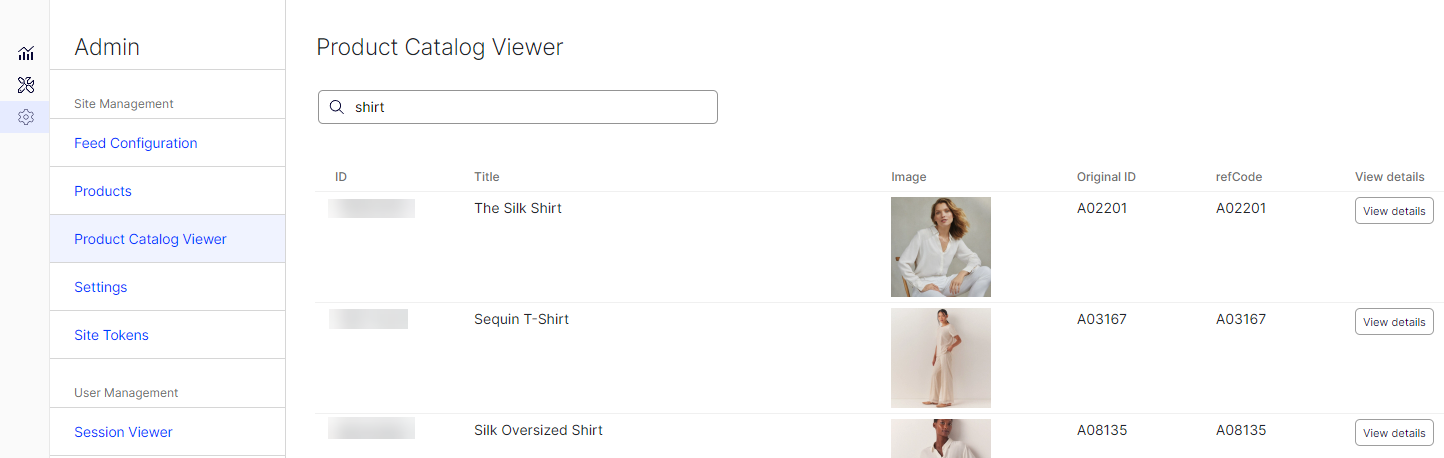
Task: Click the Site Management section label
Action: pyautogui.click(x=124, y=104)
